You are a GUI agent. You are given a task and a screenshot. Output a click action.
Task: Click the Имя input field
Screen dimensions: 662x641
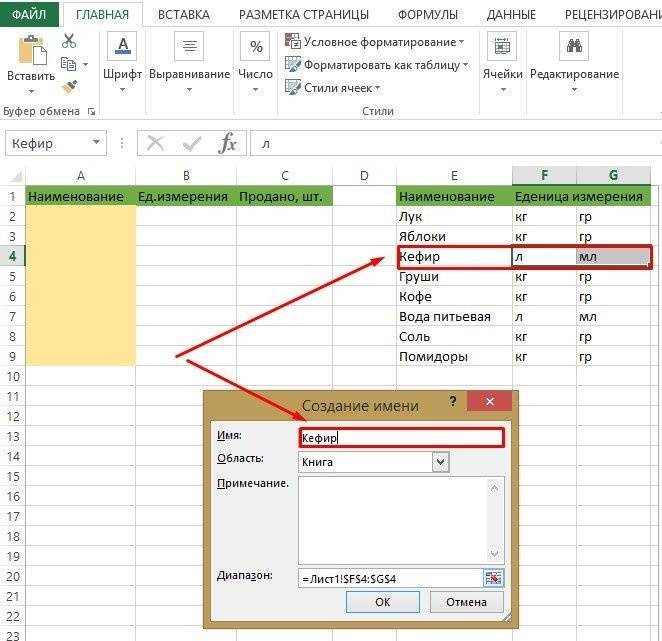(401, 438)
